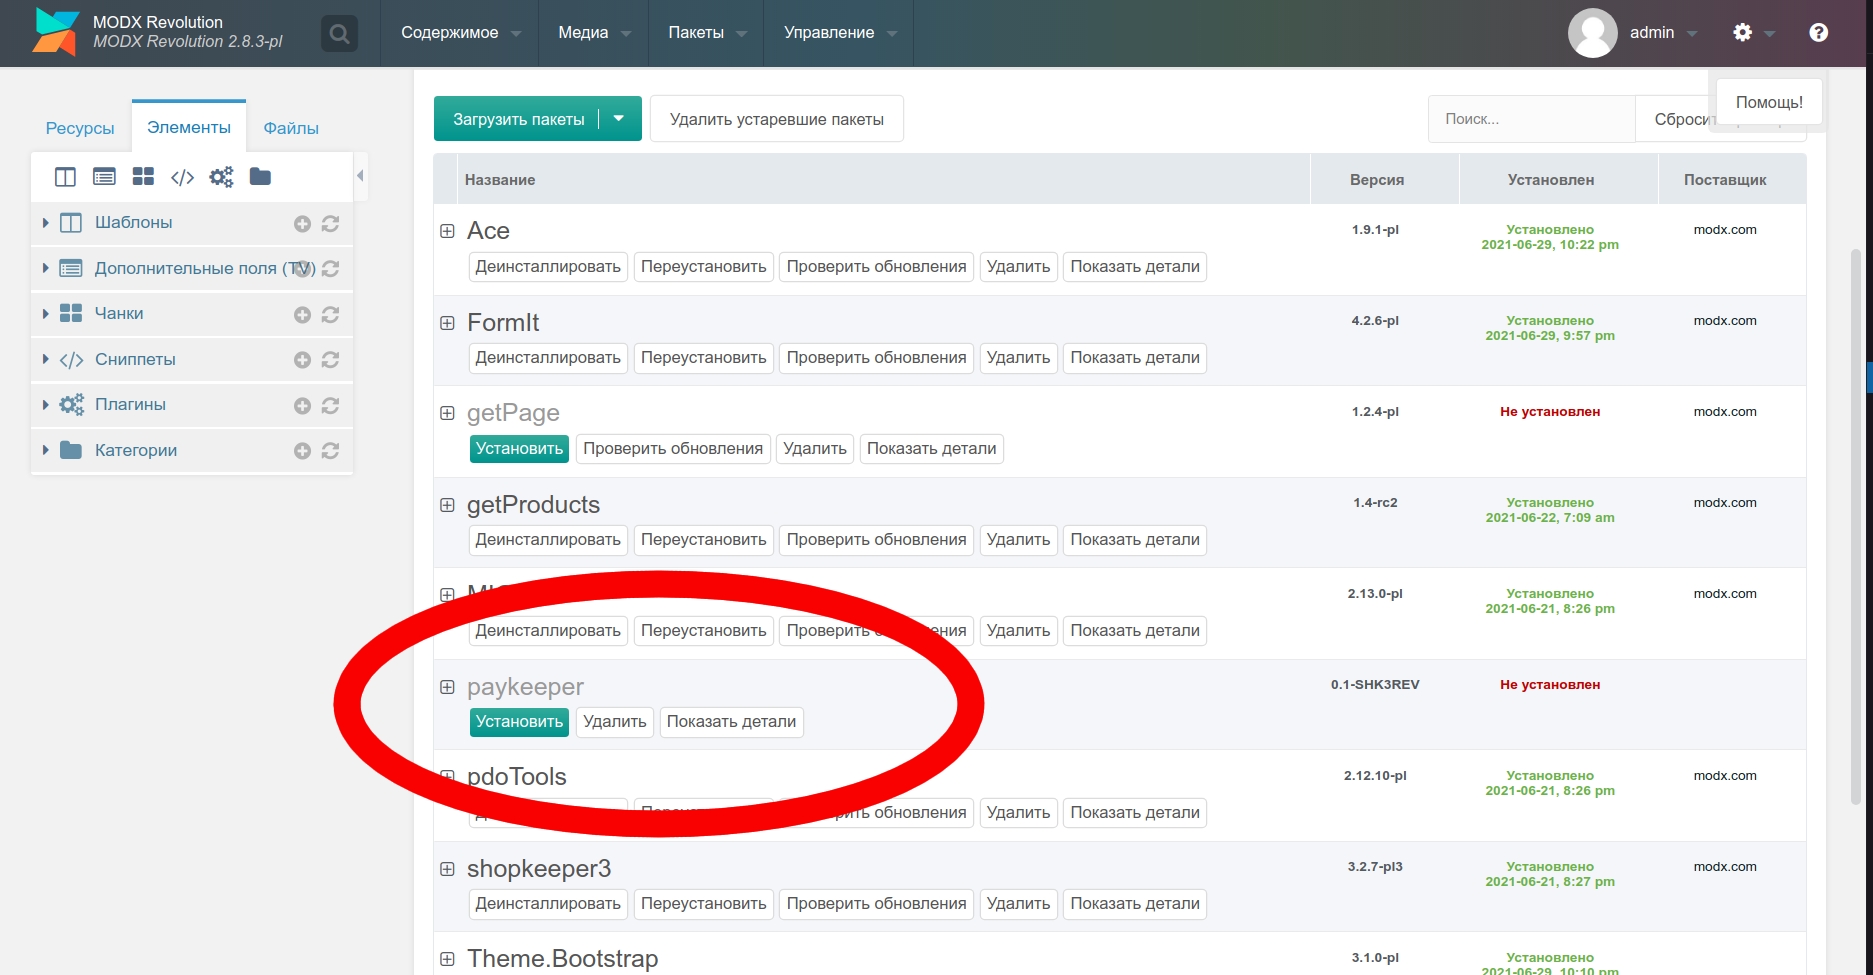
Task: Add new item to Сниппеты
Action: point(302,360)
